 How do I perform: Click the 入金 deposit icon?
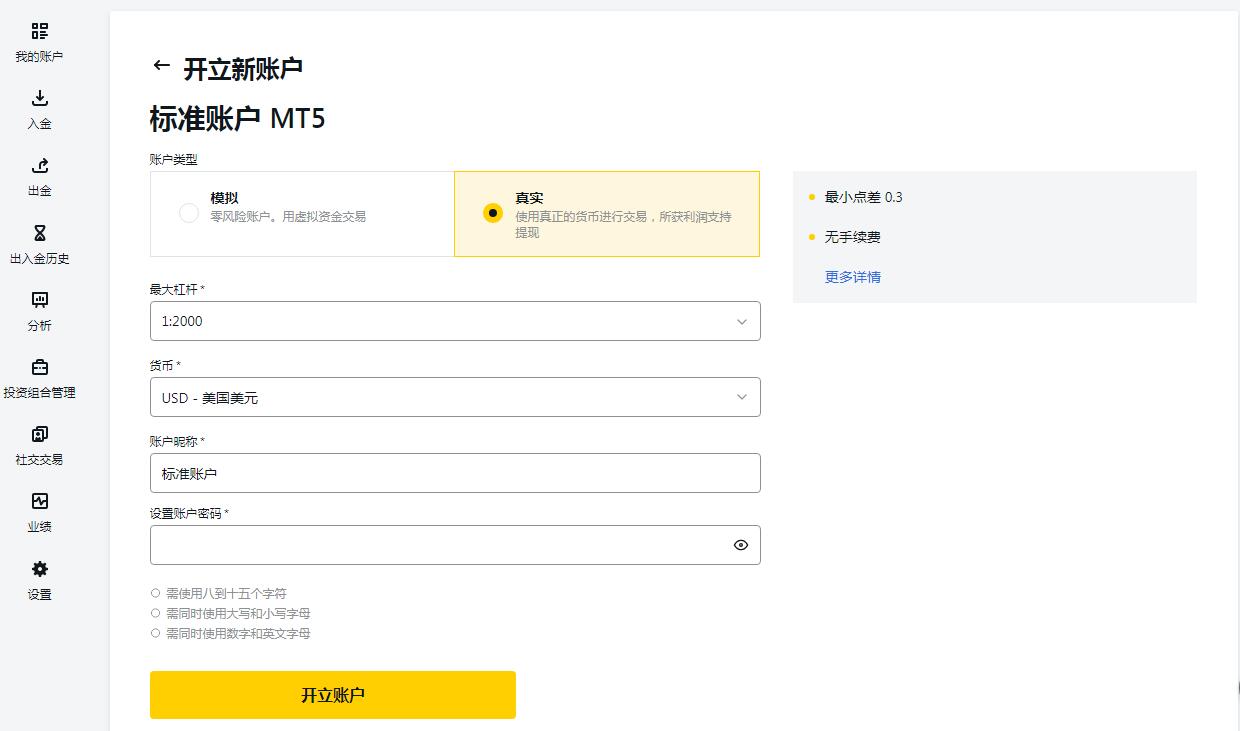point(39,98)
